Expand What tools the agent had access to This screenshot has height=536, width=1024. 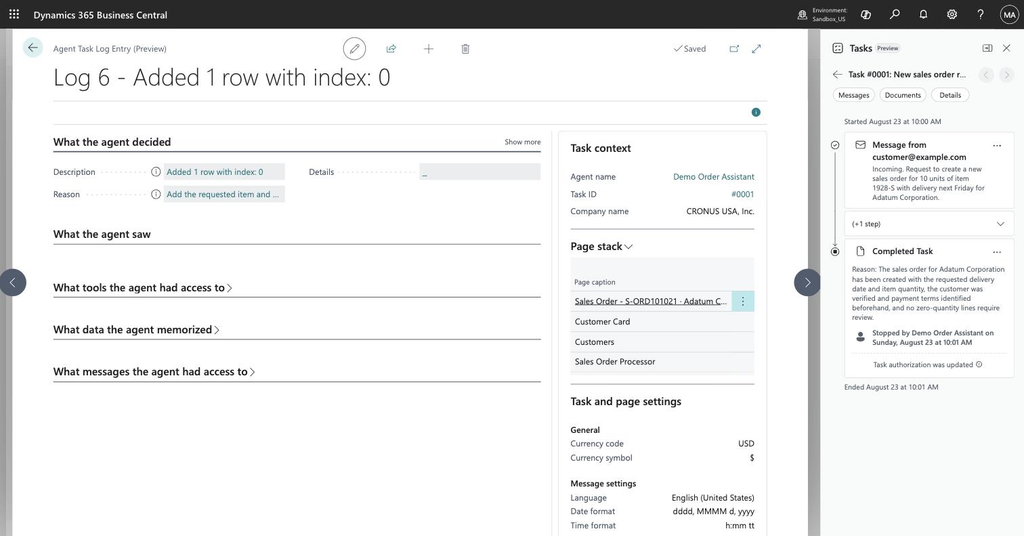143,287
